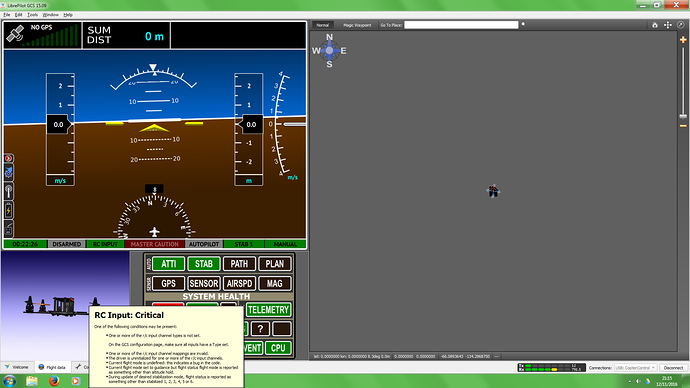Open Firefox from the taskbar
This screenshot has height=388, width=690.
click(x=54, y=381)
